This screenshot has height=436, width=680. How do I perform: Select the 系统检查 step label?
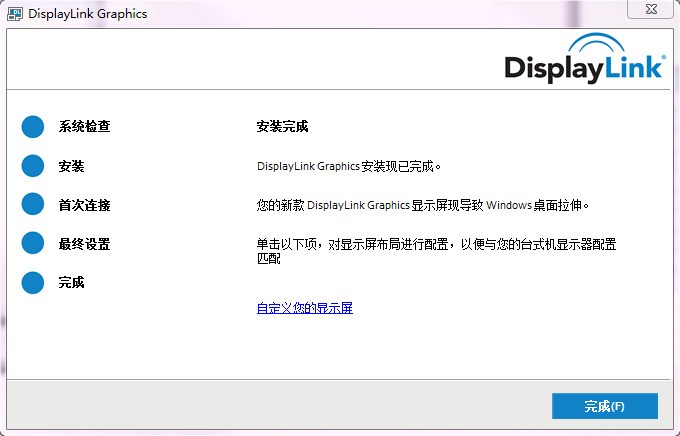tap(85, 127)
